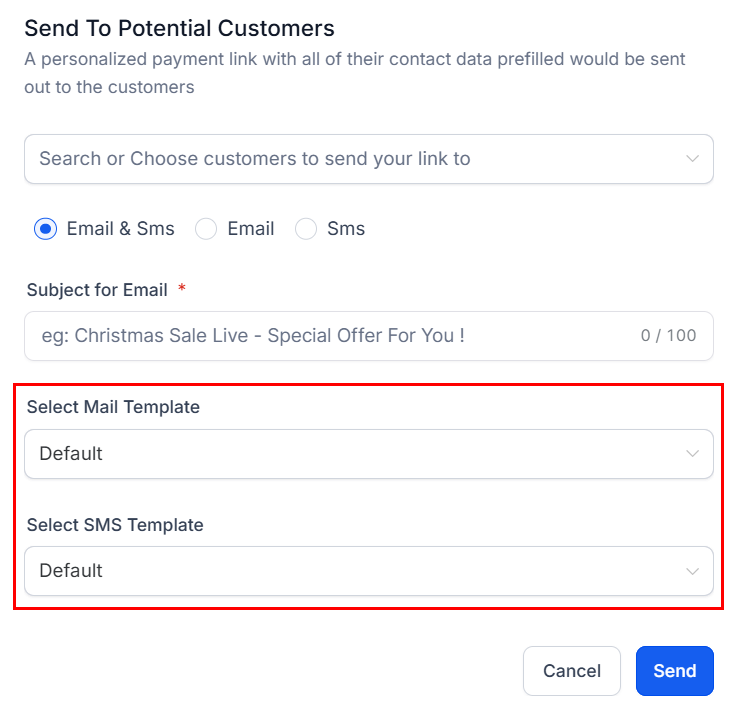Click the red required asterisk
The image size is (739, 707).
coord(182,289)
